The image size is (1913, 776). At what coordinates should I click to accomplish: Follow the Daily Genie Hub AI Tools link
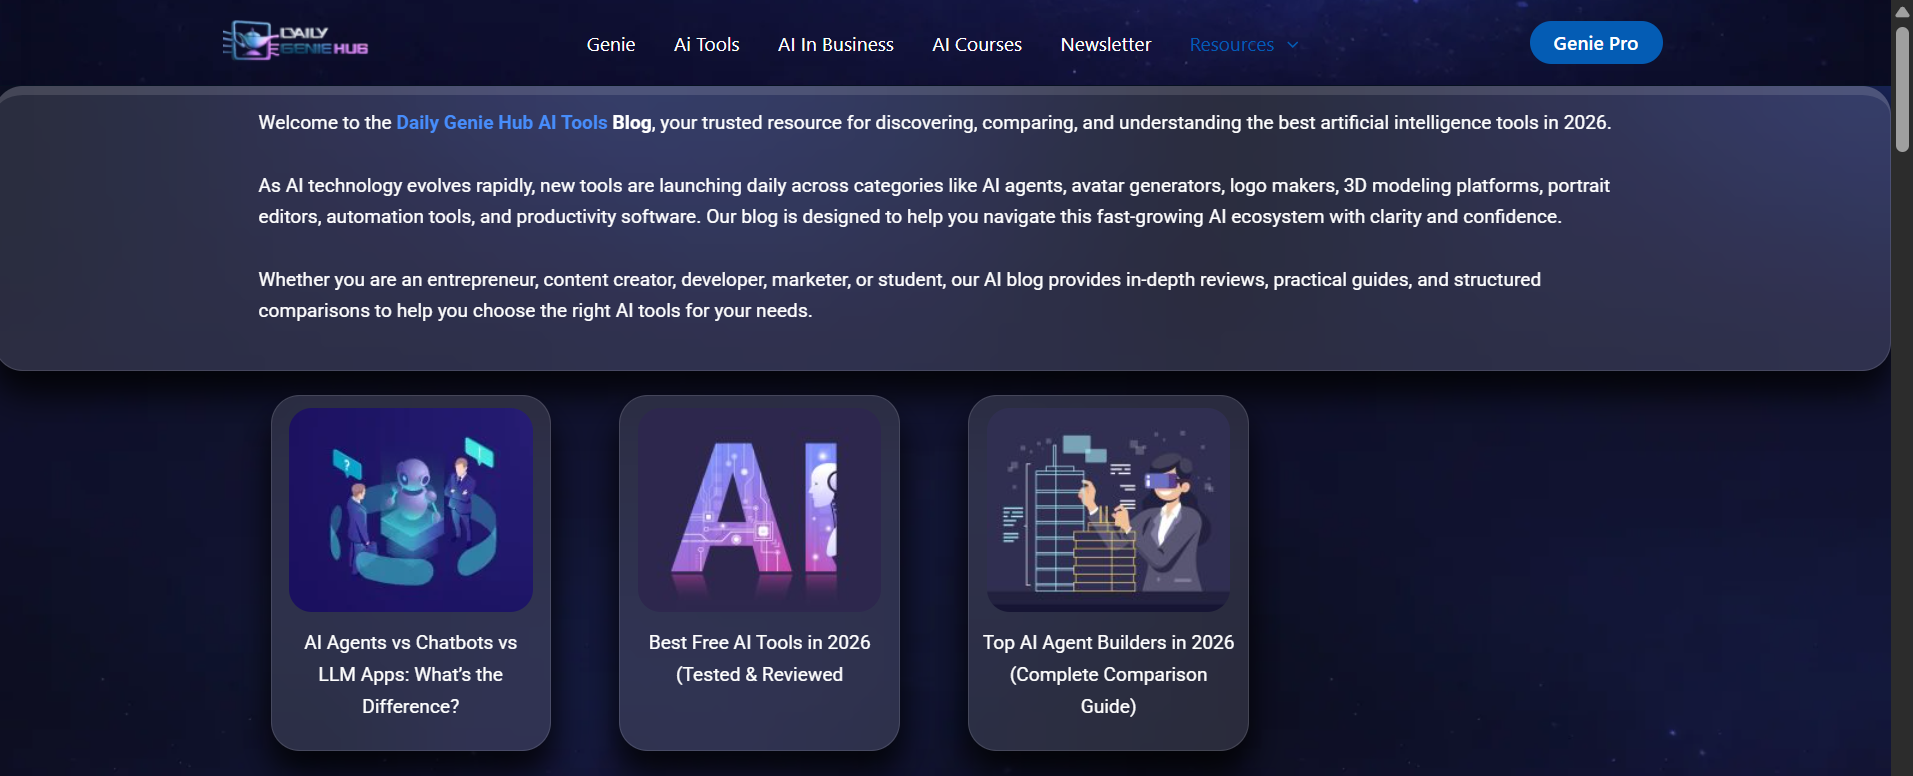tap(502, 122)
